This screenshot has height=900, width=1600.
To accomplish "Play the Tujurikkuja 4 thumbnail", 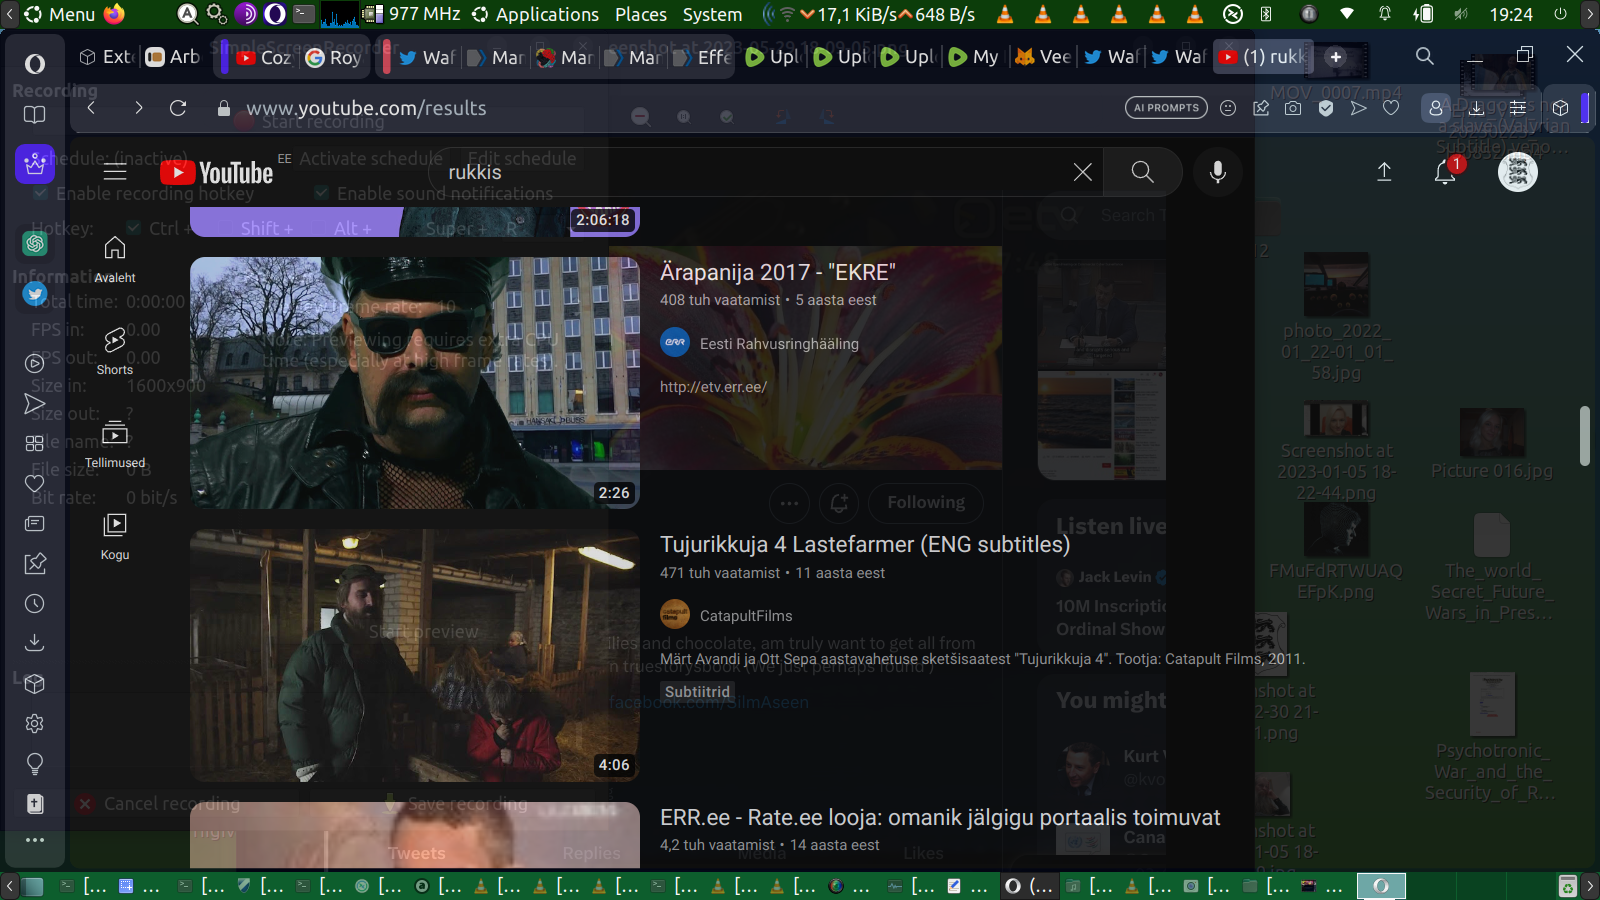I will (x=415, y=655).
